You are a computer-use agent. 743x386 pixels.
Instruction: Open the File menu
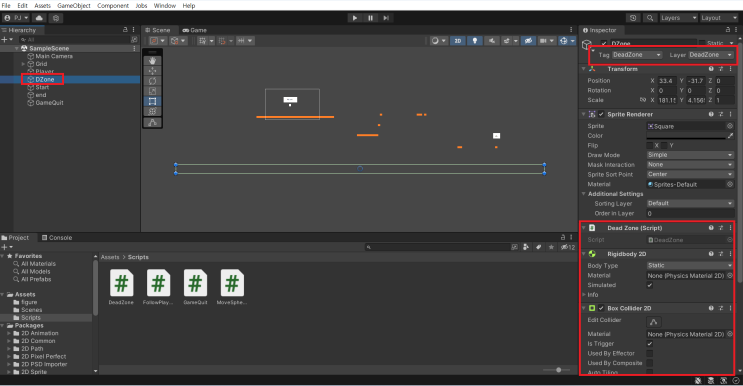tap(6, 6)
